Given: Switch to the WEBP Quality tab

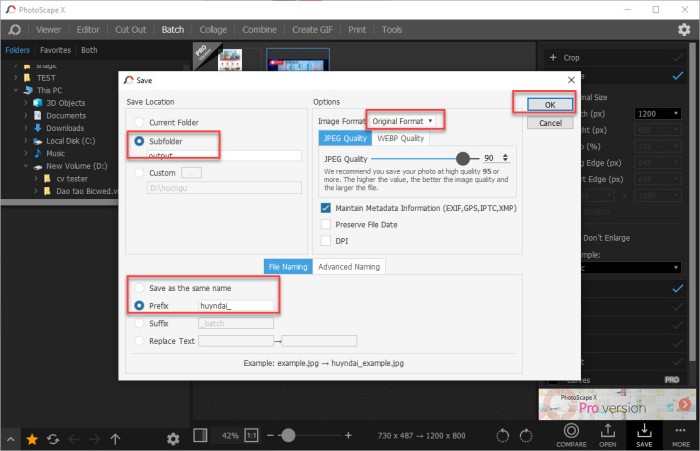Looking at the screenshot, I should pyautogui.click(x=400, y=138).
